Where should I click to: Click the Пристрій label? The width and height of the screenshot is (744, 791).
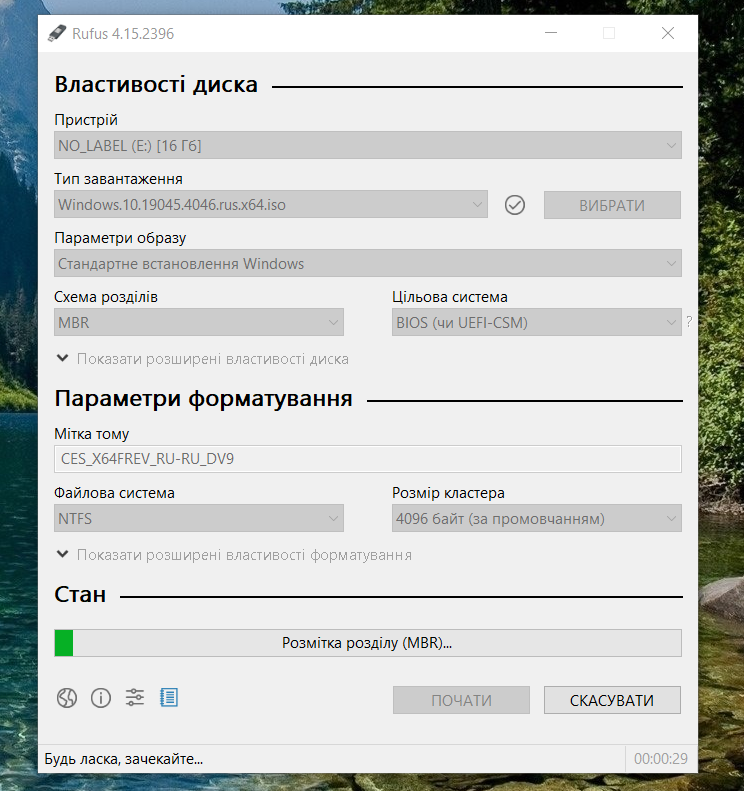(x=86, y=120)
